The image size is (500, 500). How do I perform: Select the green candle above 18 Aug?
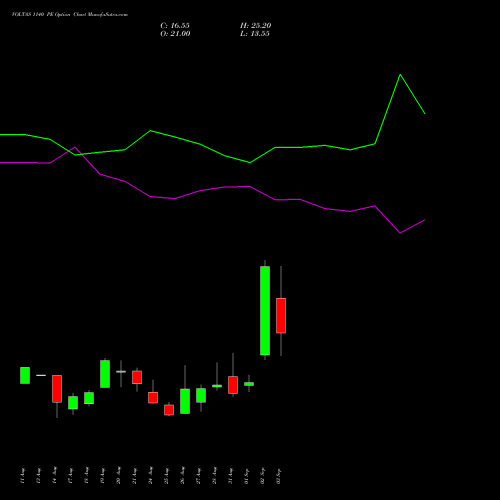point(89,398)
